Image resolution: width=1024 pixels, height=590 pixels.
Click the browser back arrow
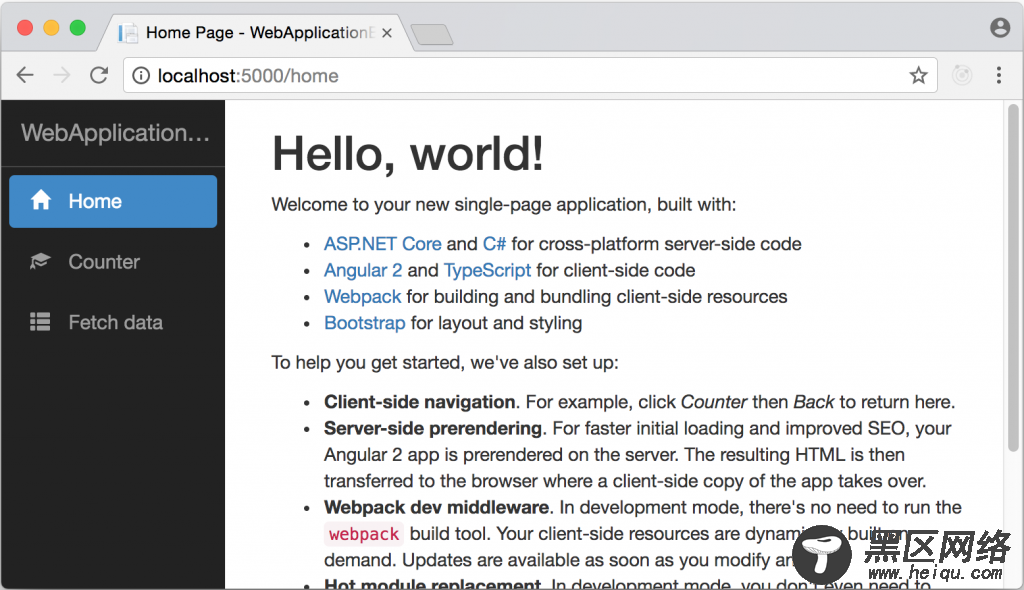coord(25,75)
